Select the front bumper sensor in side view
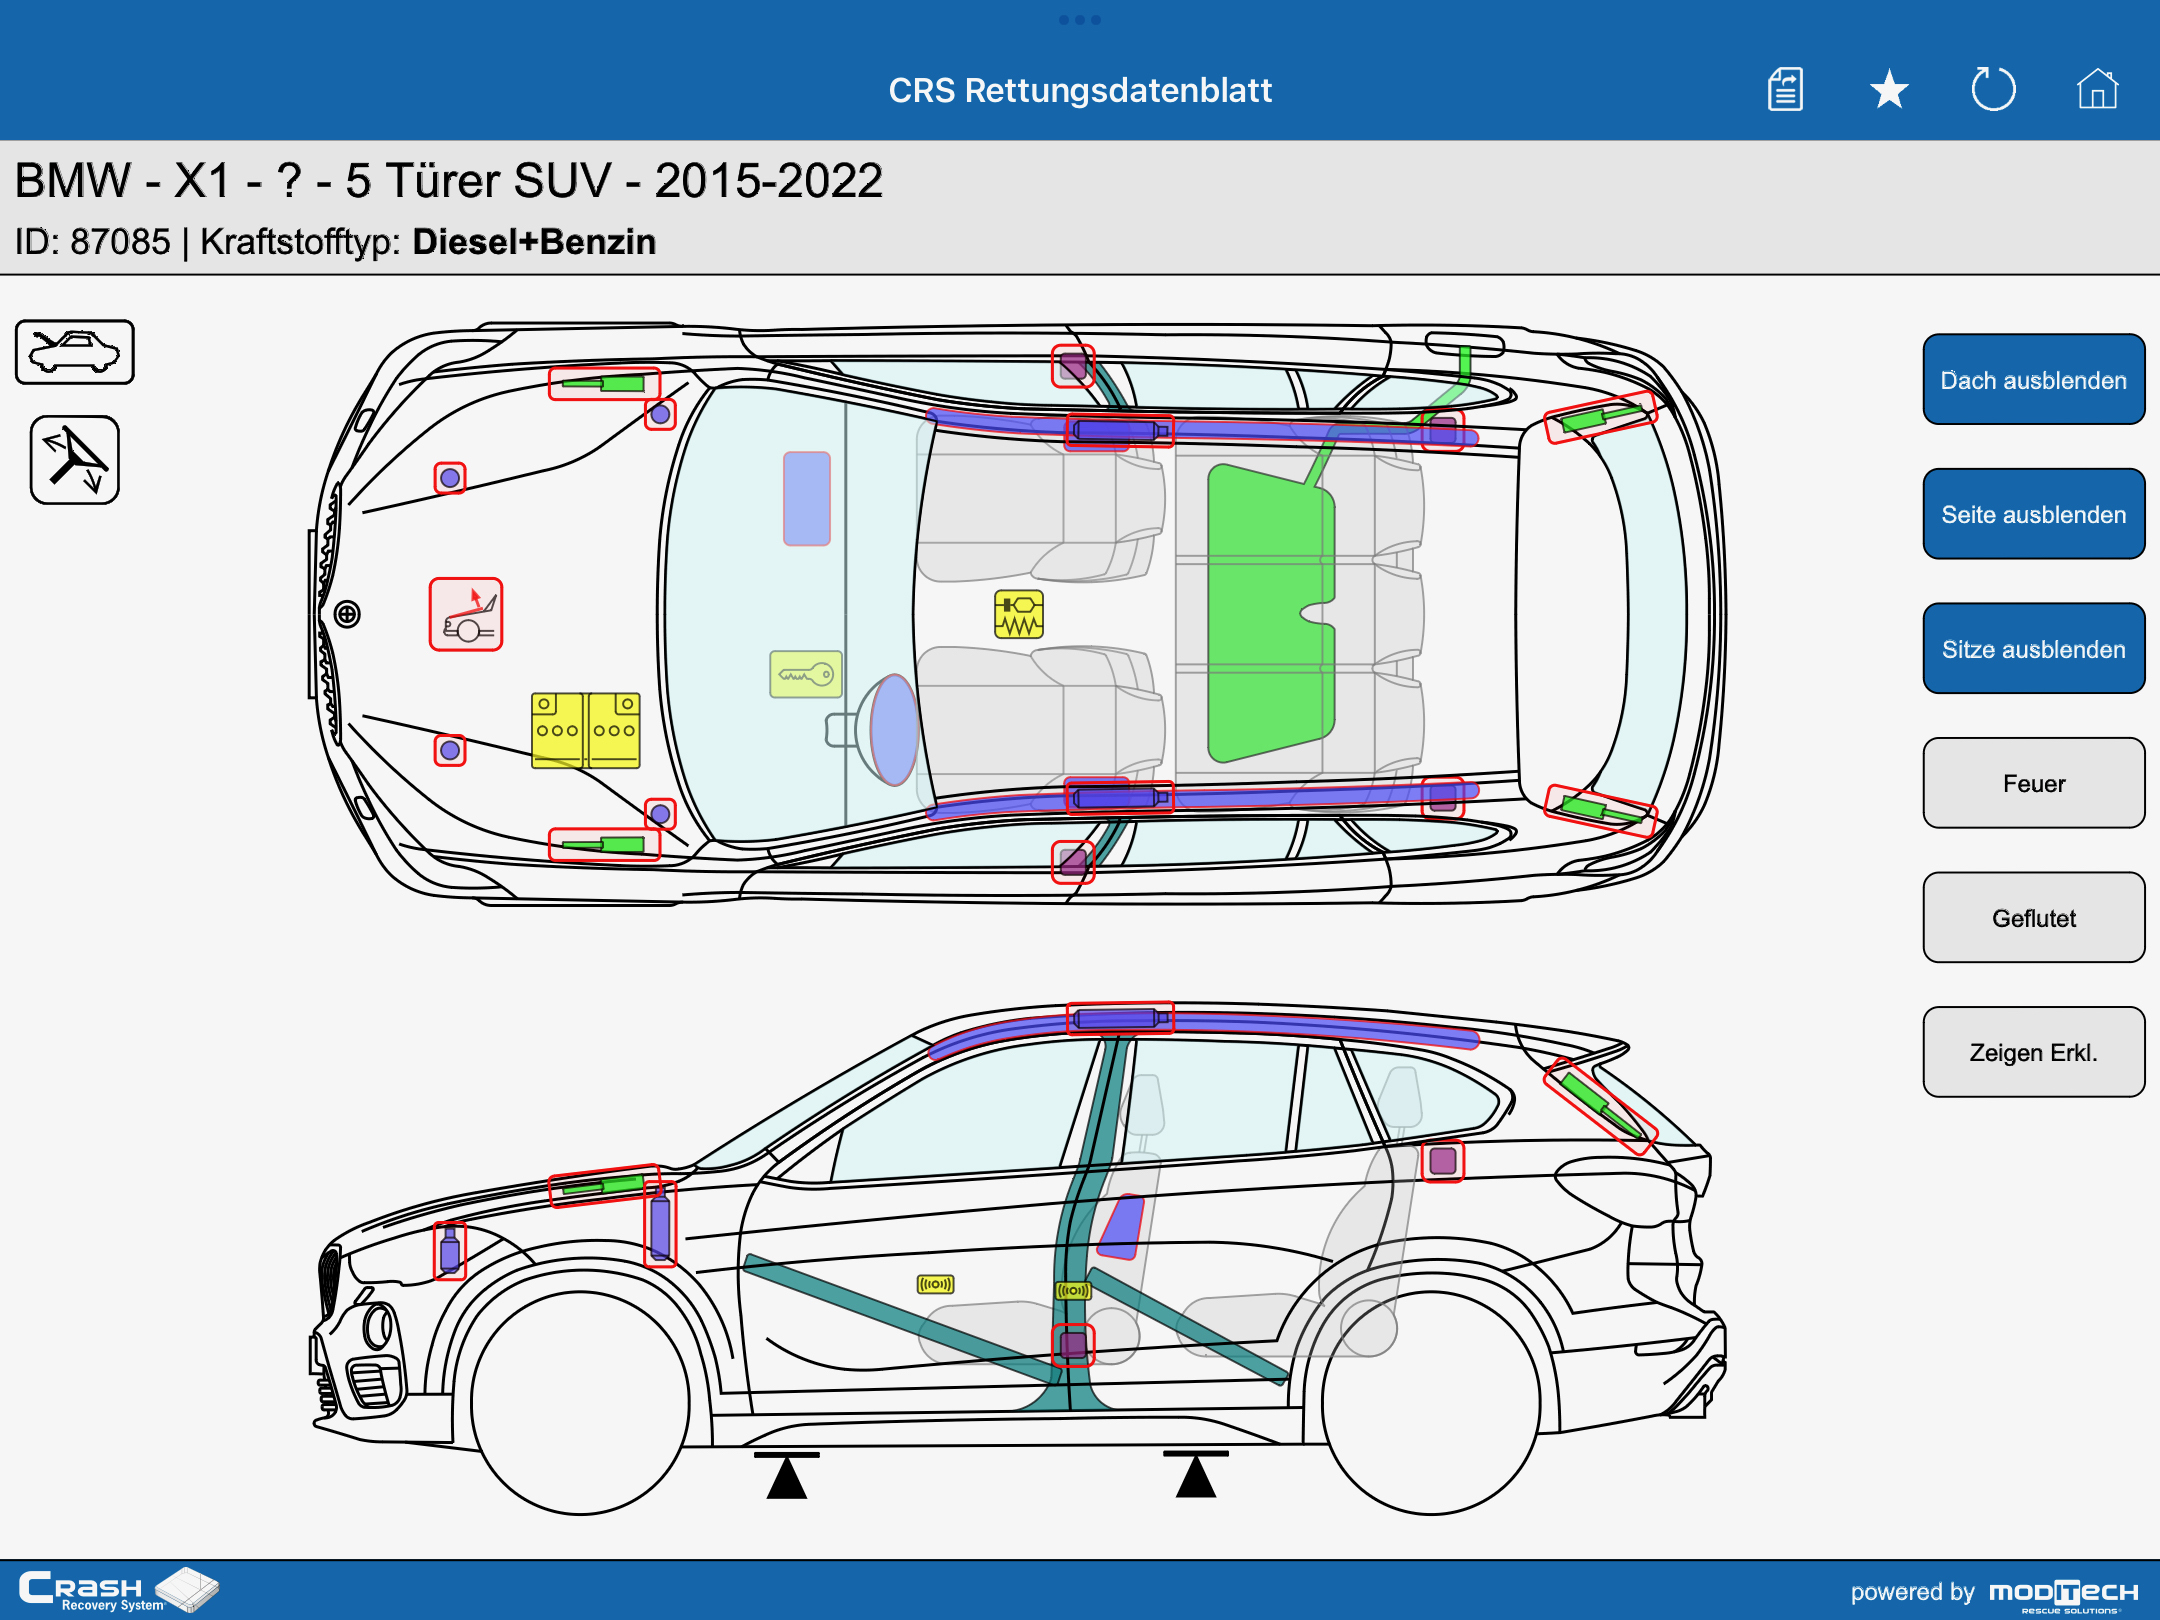 (450, 1250)
